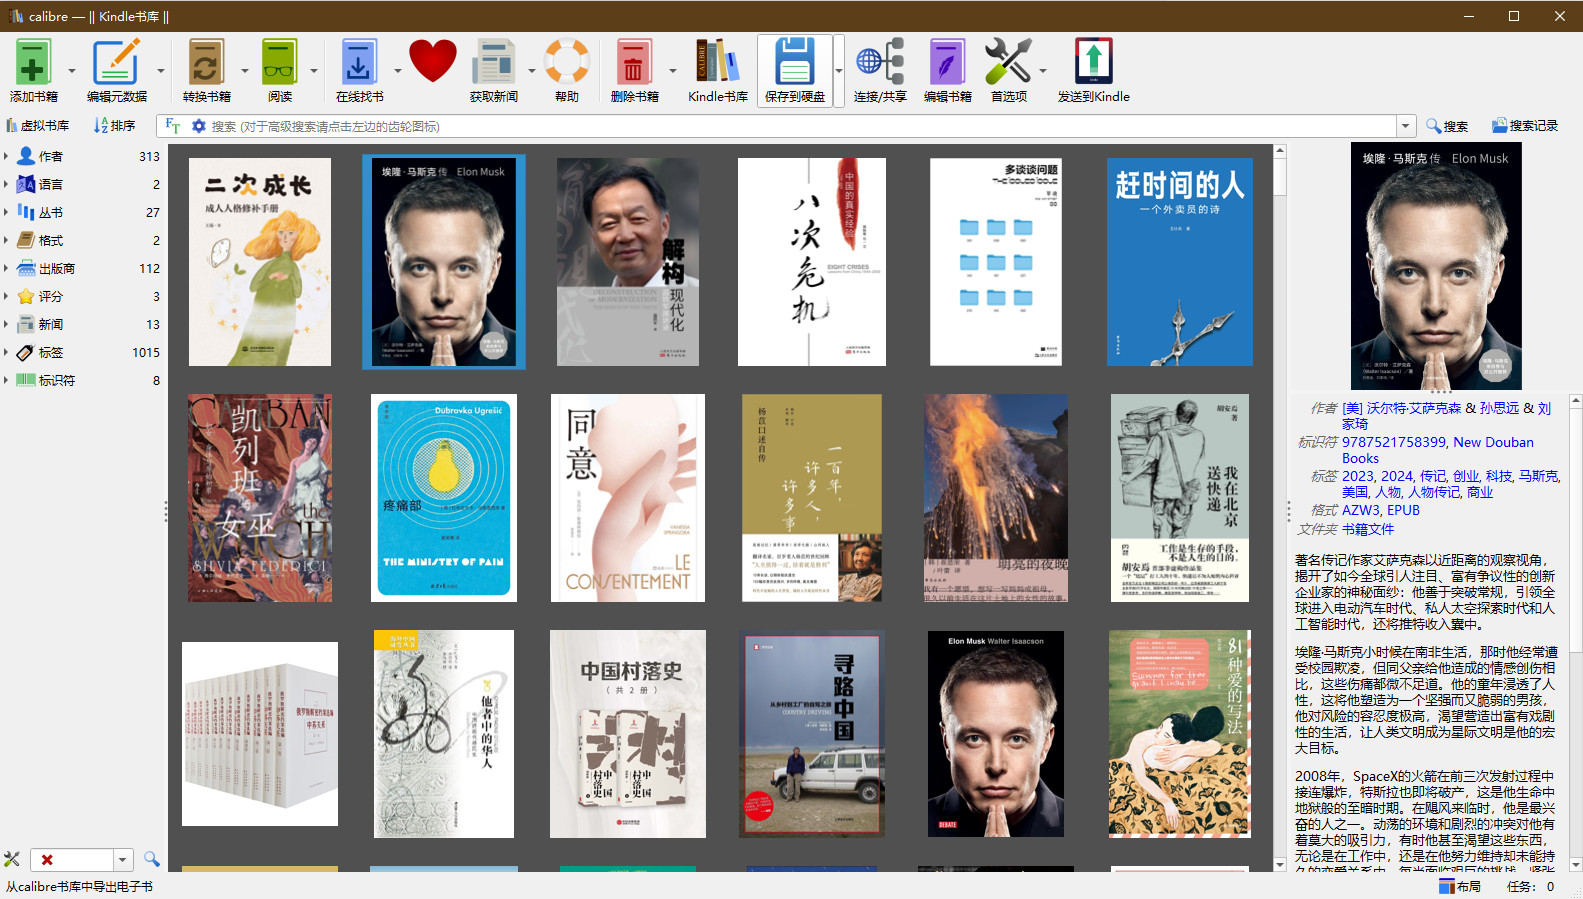Select the 同意 Le Consentement cover
This screenshot has height=899, width=1583.
(628, 498)
